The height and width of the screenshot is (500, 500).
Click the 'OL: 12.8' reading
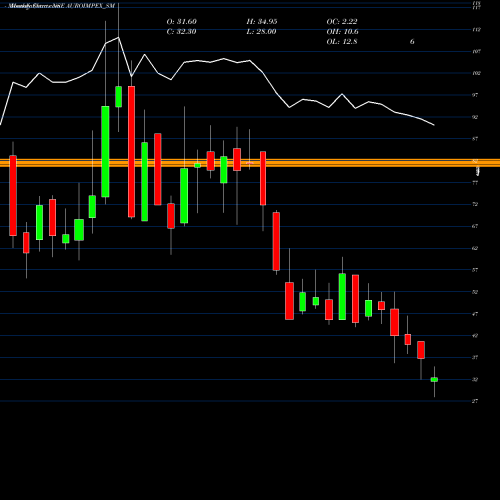[342, 42]
